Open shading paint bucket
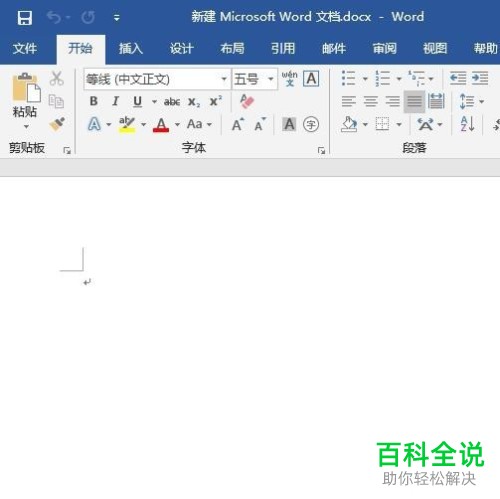This screenshot has height=499, width=500. pyautogui.click(x=349, y=125)
